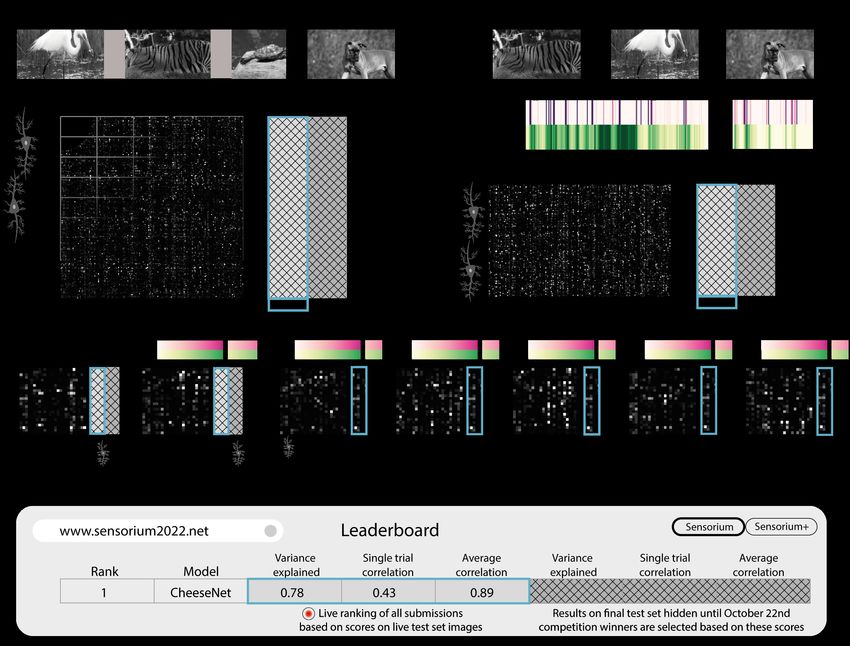
Task: Click the lower neuron icon beside left response matrix
Action: click(15, 207)
